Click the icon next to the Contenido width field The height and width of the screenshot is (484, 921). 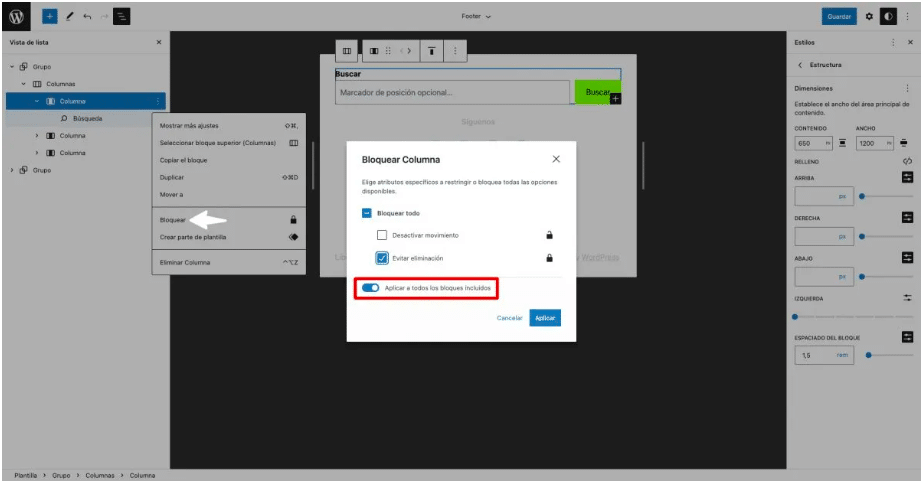pyautogui.click(x=842, y=143)
